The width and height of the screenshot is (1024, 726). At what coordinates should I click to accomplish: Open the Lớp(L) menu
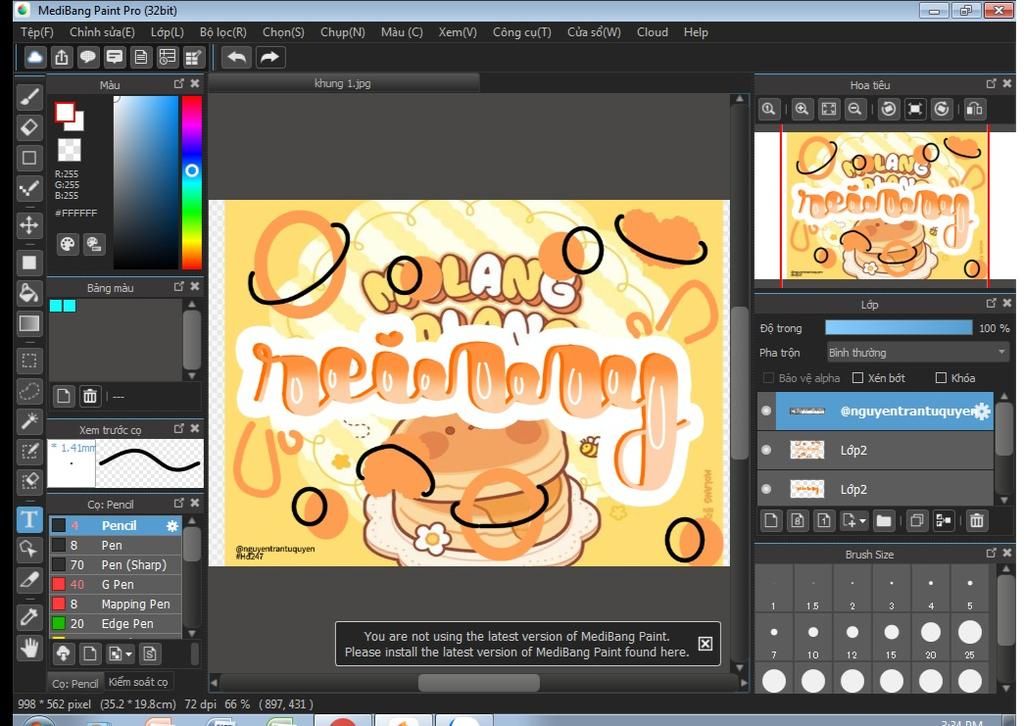pyautogui.click(x=167, y=32)
